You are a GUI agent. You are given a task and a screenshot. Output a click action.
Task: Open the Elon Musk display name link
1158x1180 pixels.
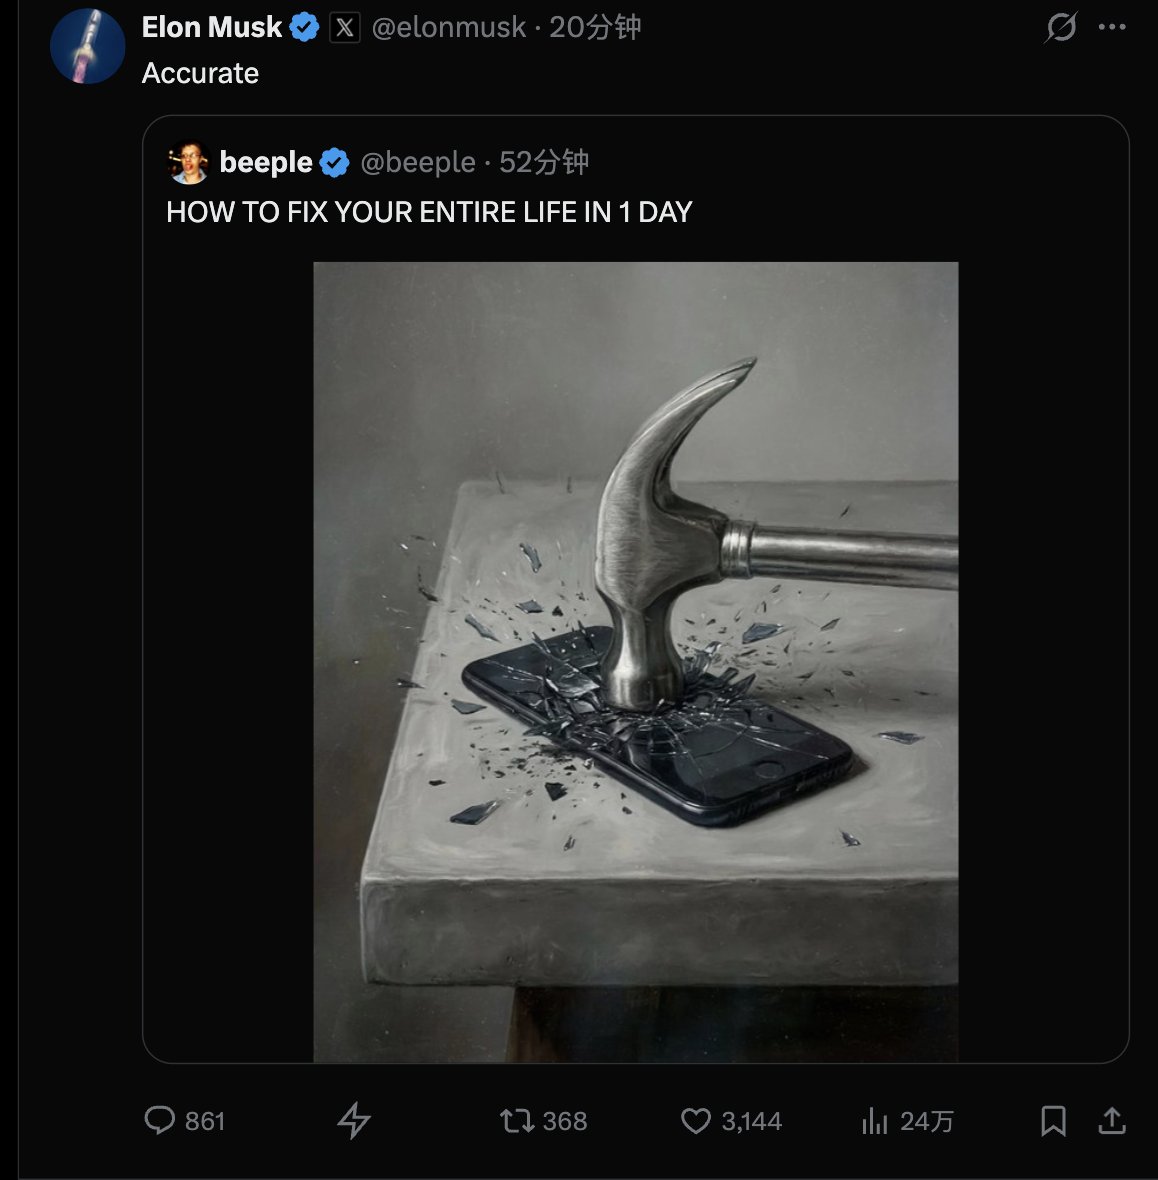coord(212,28)
